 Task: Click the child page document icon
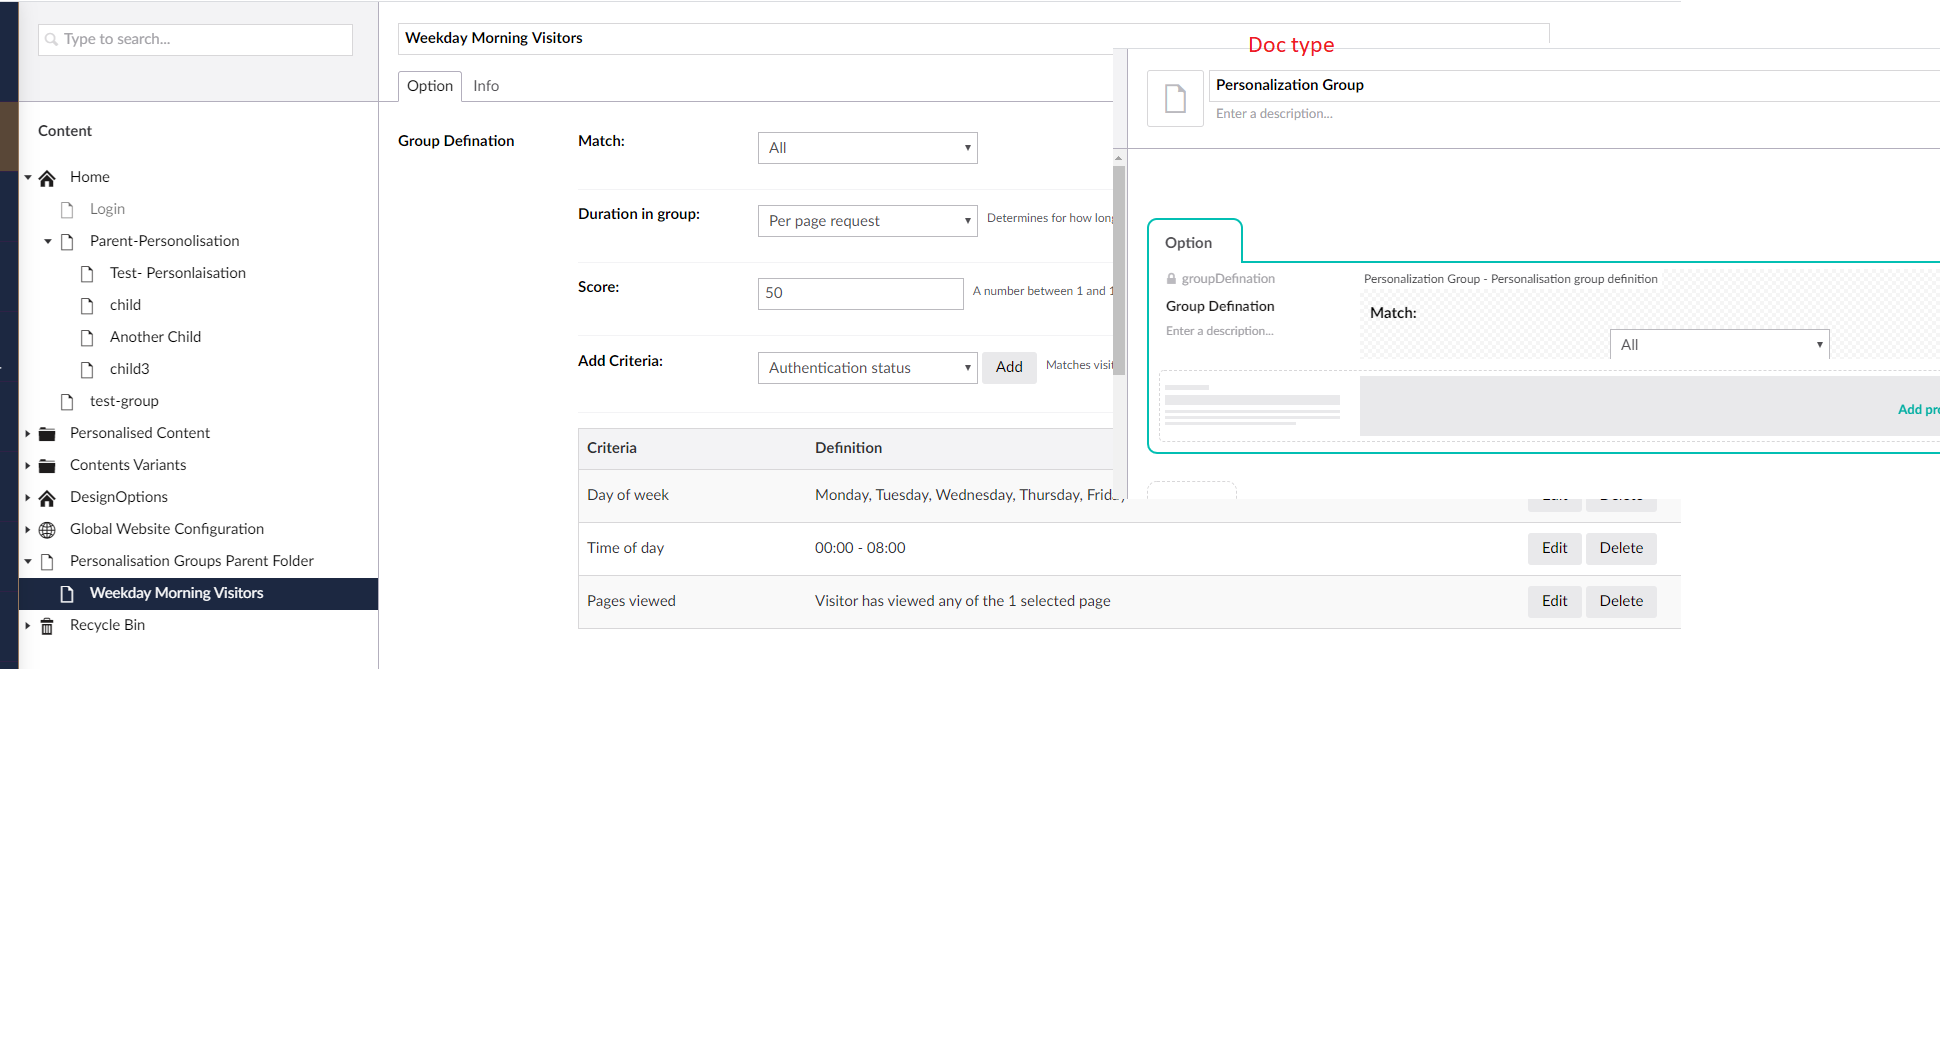tap(87, 306)
